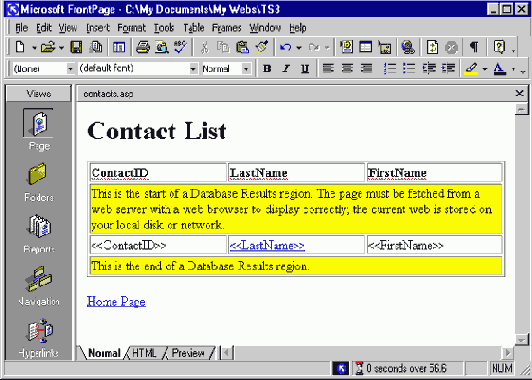Toggle Show All paragraph marks button
Image resolution: width=532 pixels, height=380 pixels.
[474, 47]
